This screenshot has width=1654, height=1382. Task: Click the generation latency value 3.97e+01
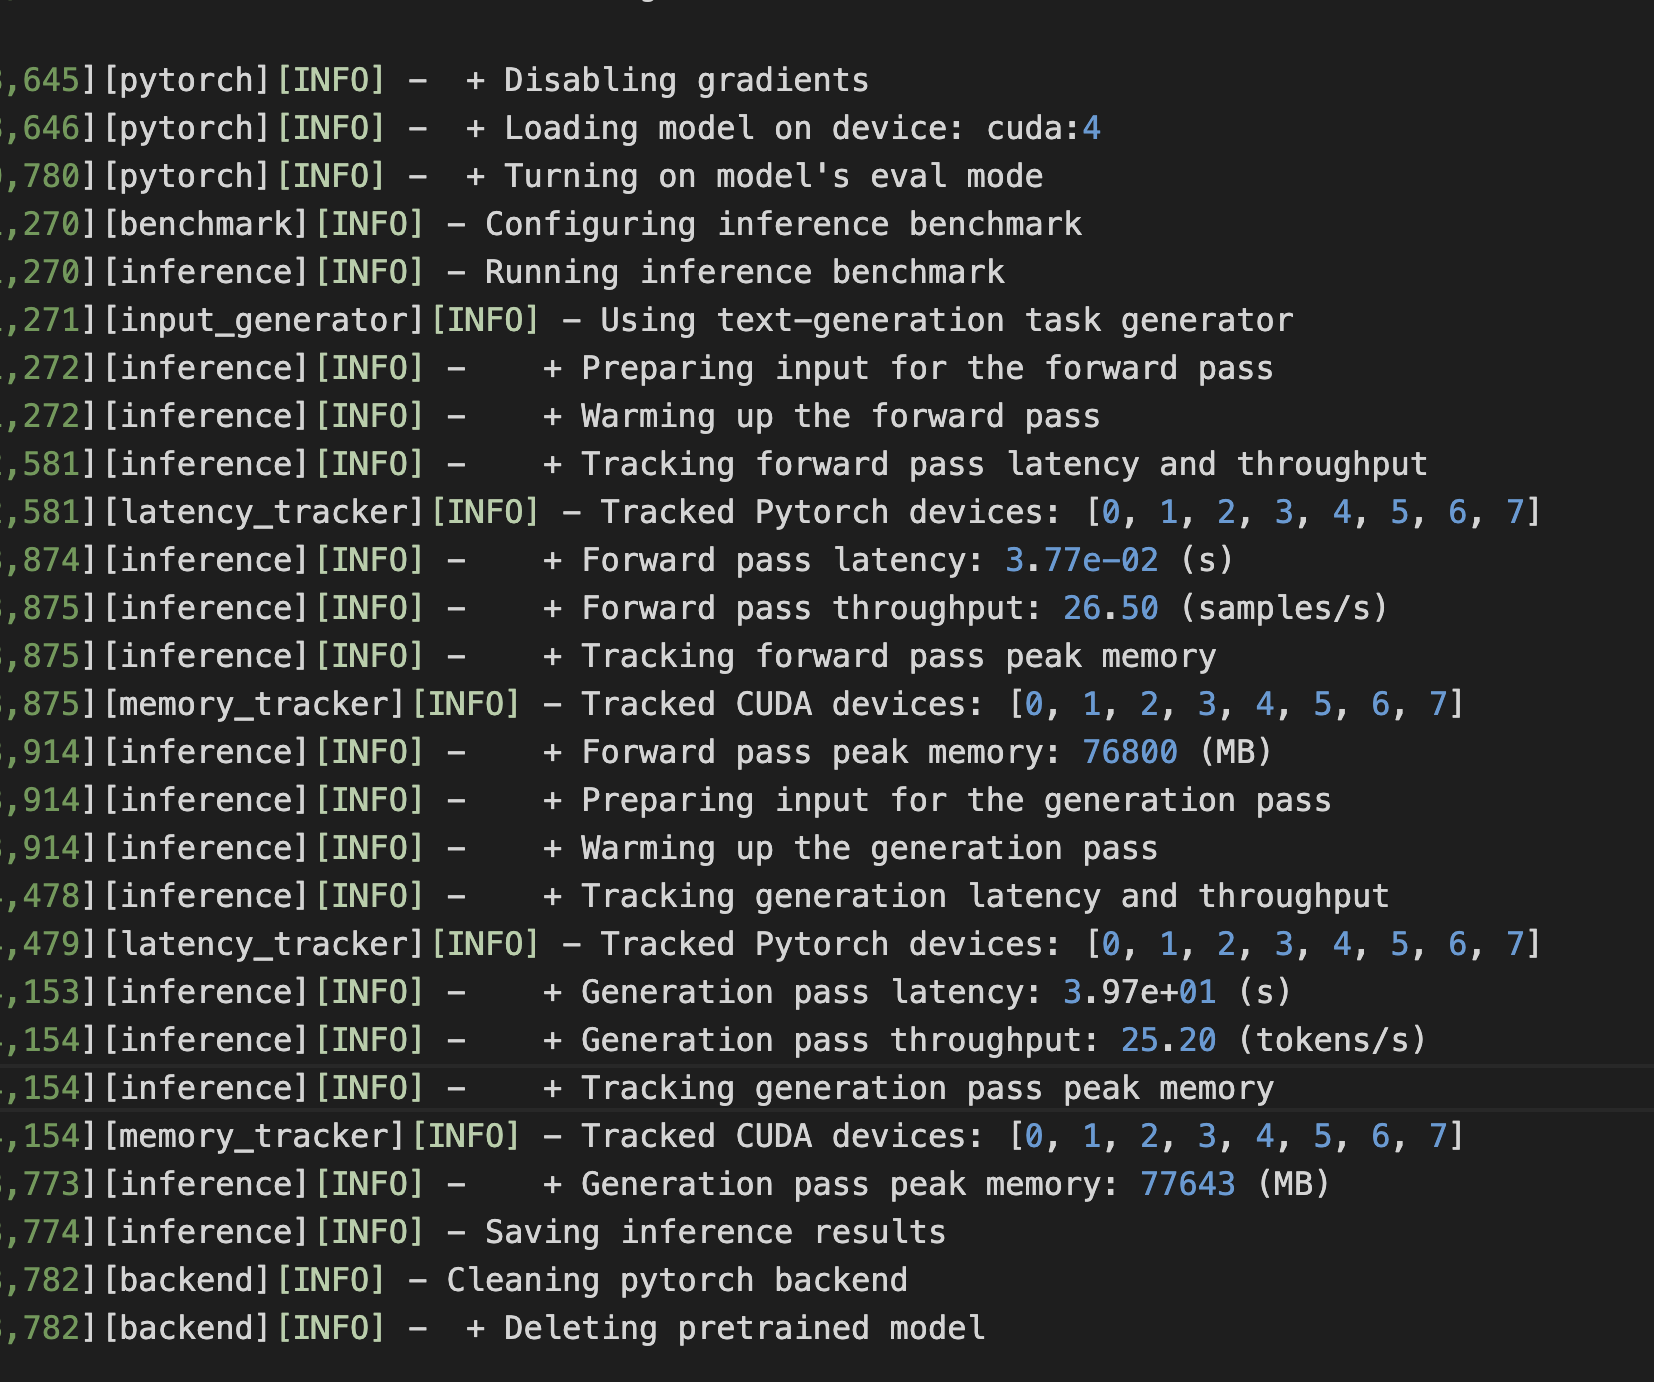coord(1139,992)
